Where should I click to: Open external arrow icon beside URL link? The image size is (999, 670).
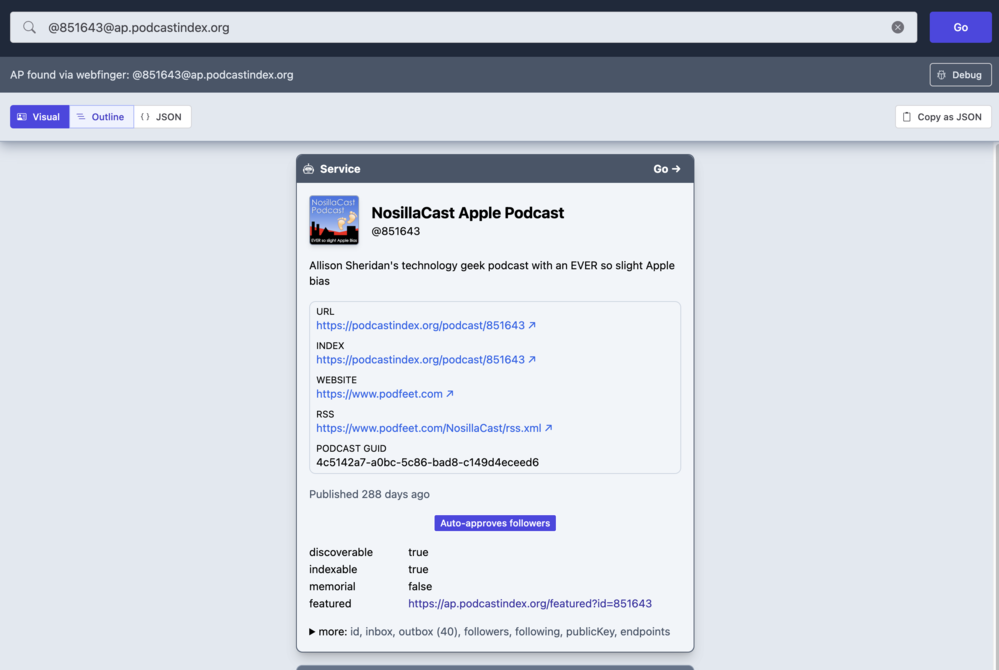pos(532,326)
